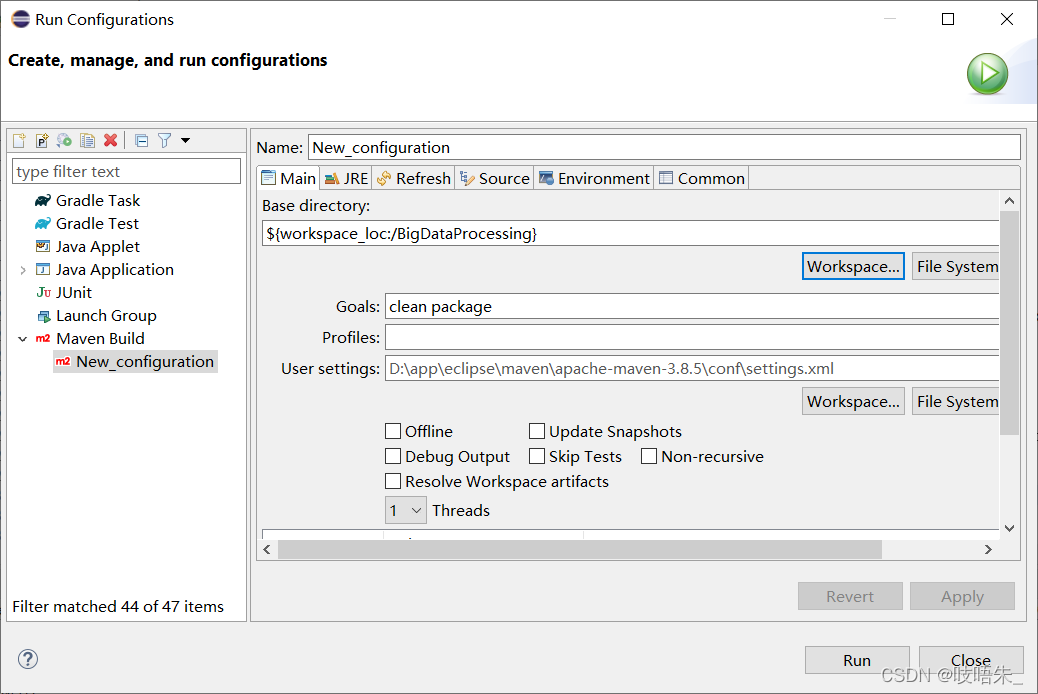Toggle the Debug Output checkbox
Image resolution: width=1038 pixels, height=694 pixels.
pos(393,456)
